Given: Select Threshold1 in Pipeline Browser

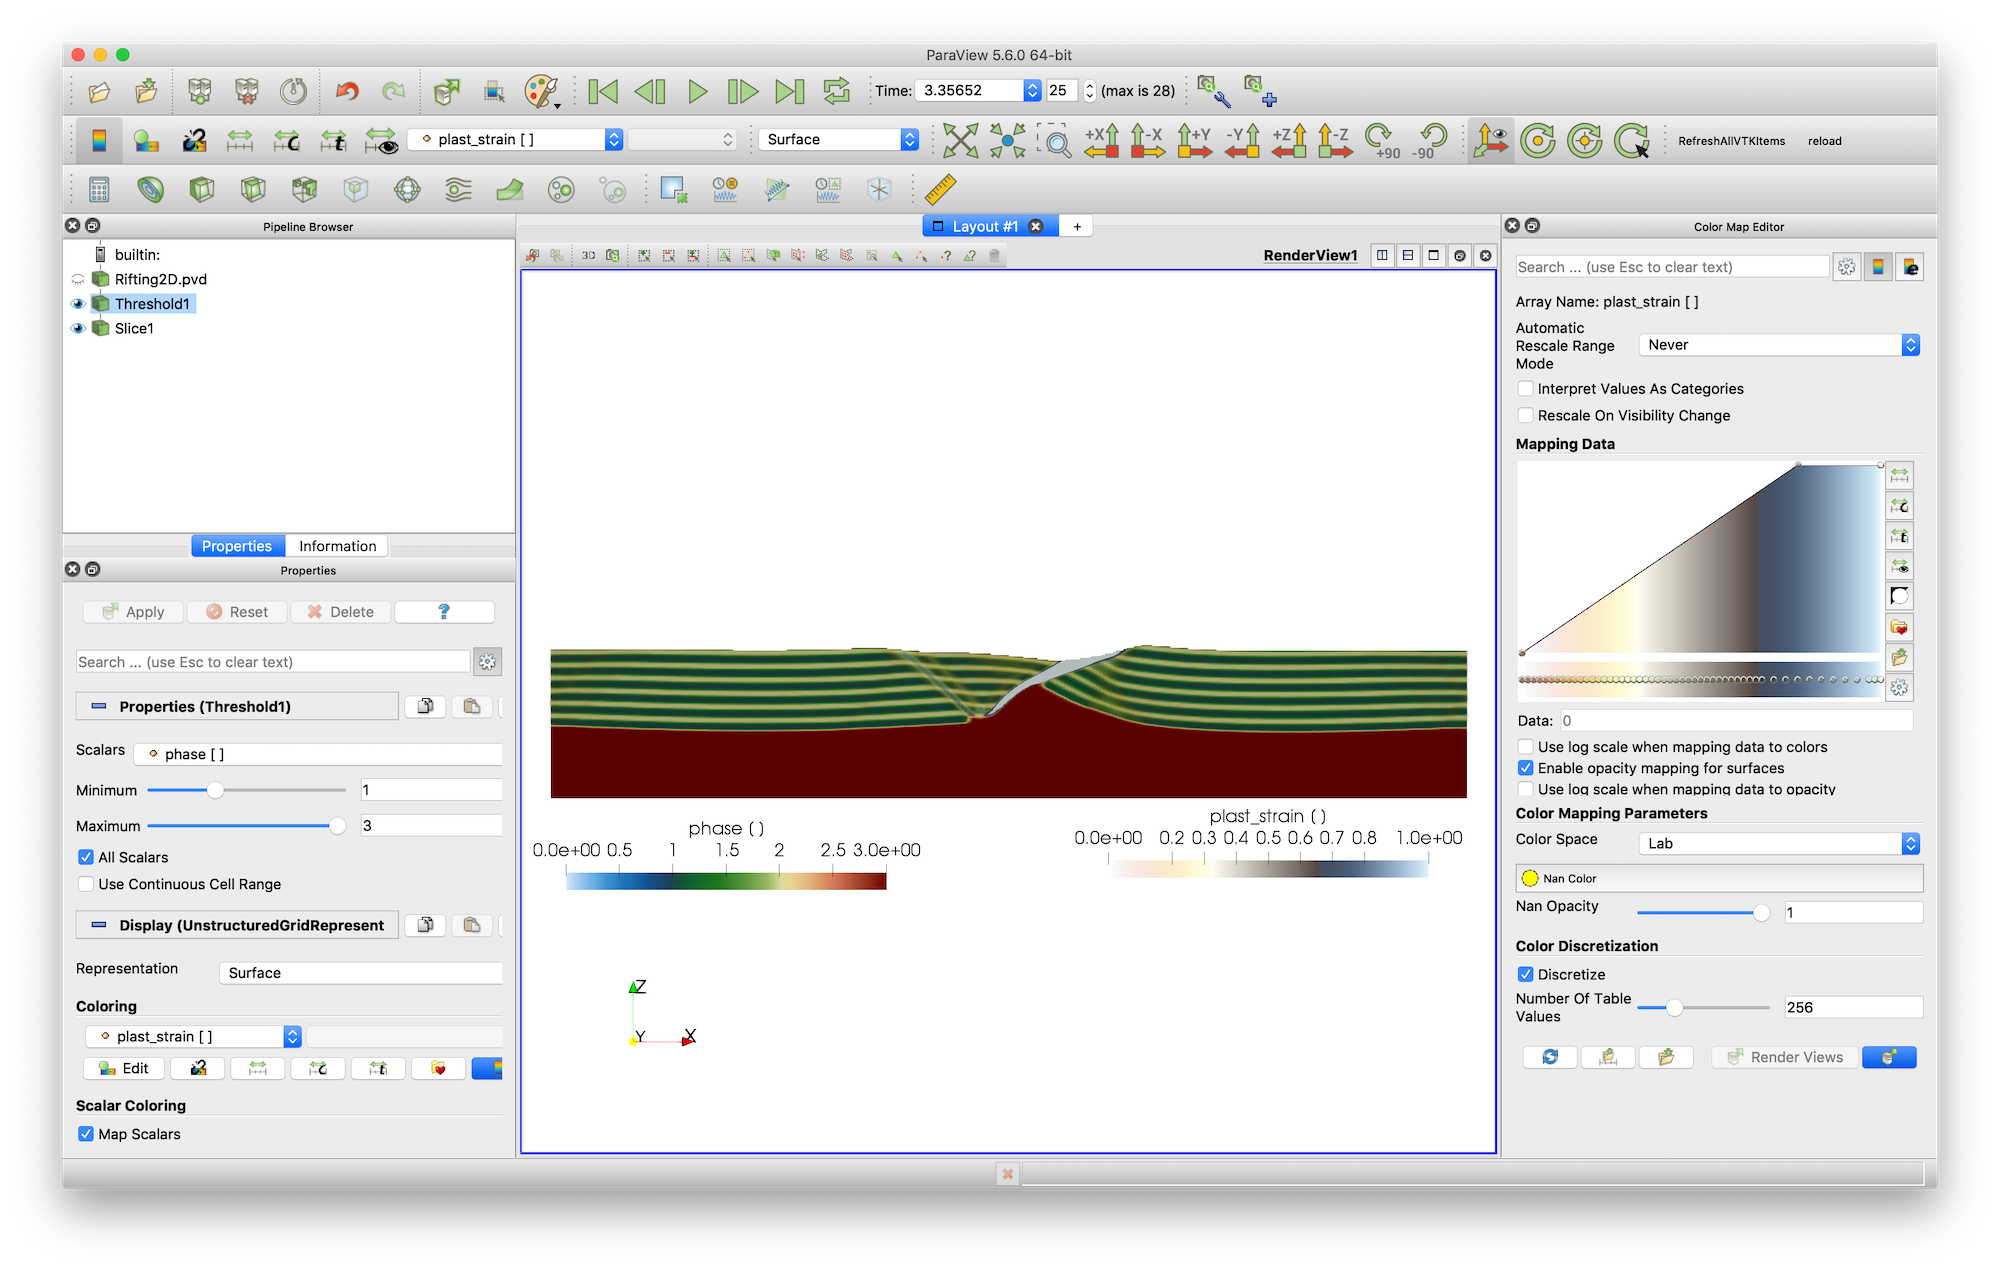Looking at the screenshot, I should click(150, 305).
